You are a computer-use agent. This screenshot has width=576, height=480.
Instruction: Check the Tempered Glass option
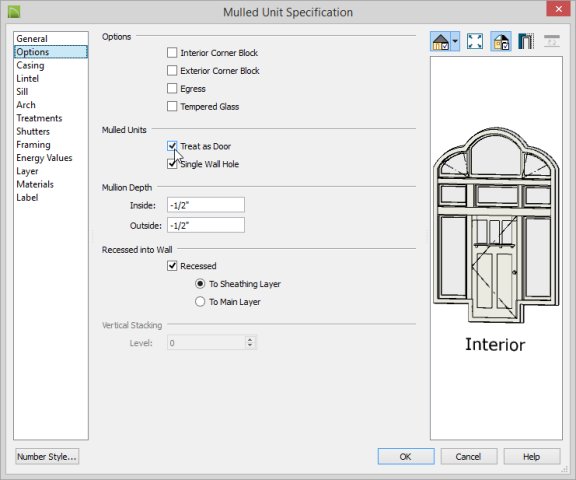point(172,107)
